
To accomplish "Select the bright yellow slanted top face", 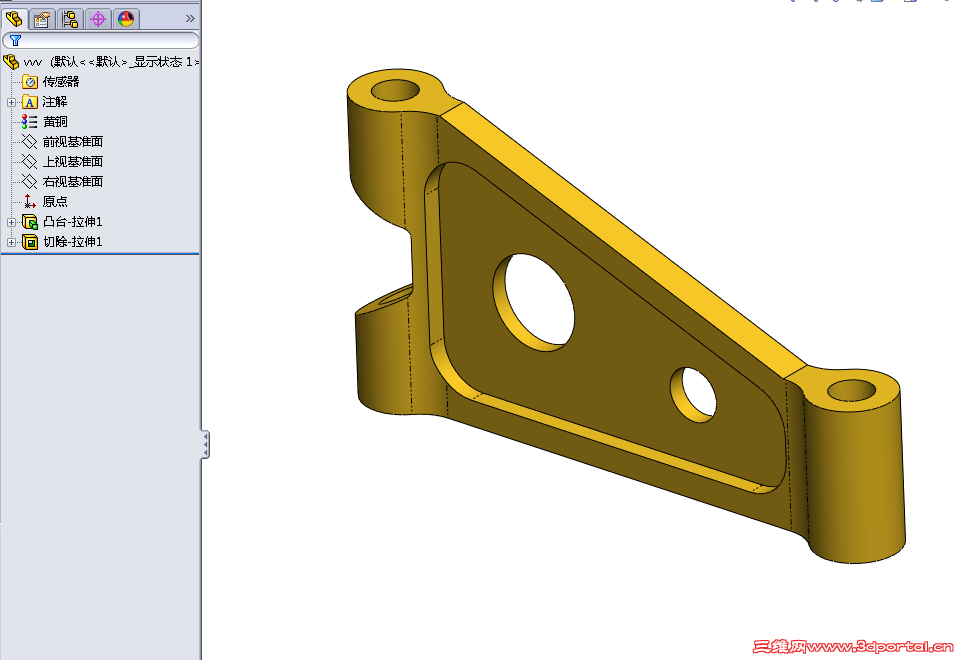I will pyautogui.click(x=624, y=239).
